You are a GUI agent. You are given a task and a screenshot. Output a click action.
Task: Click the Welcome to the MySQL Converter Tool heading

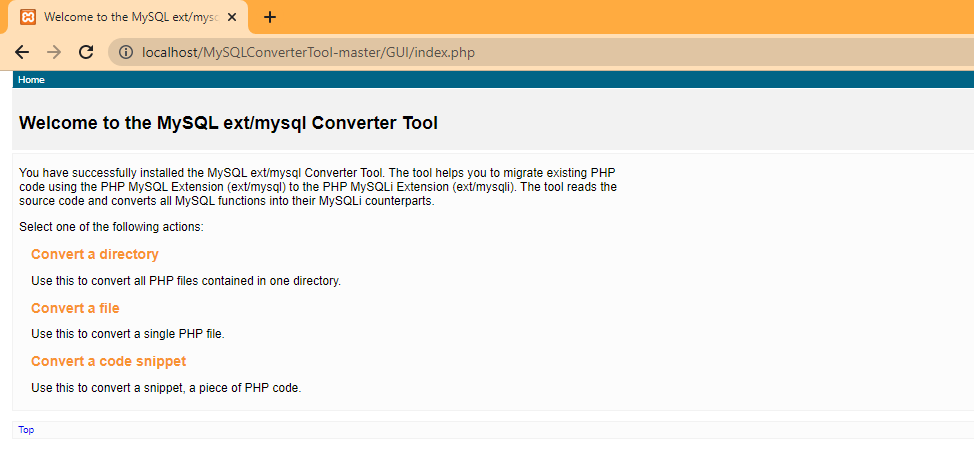click(x=229, y=123)
